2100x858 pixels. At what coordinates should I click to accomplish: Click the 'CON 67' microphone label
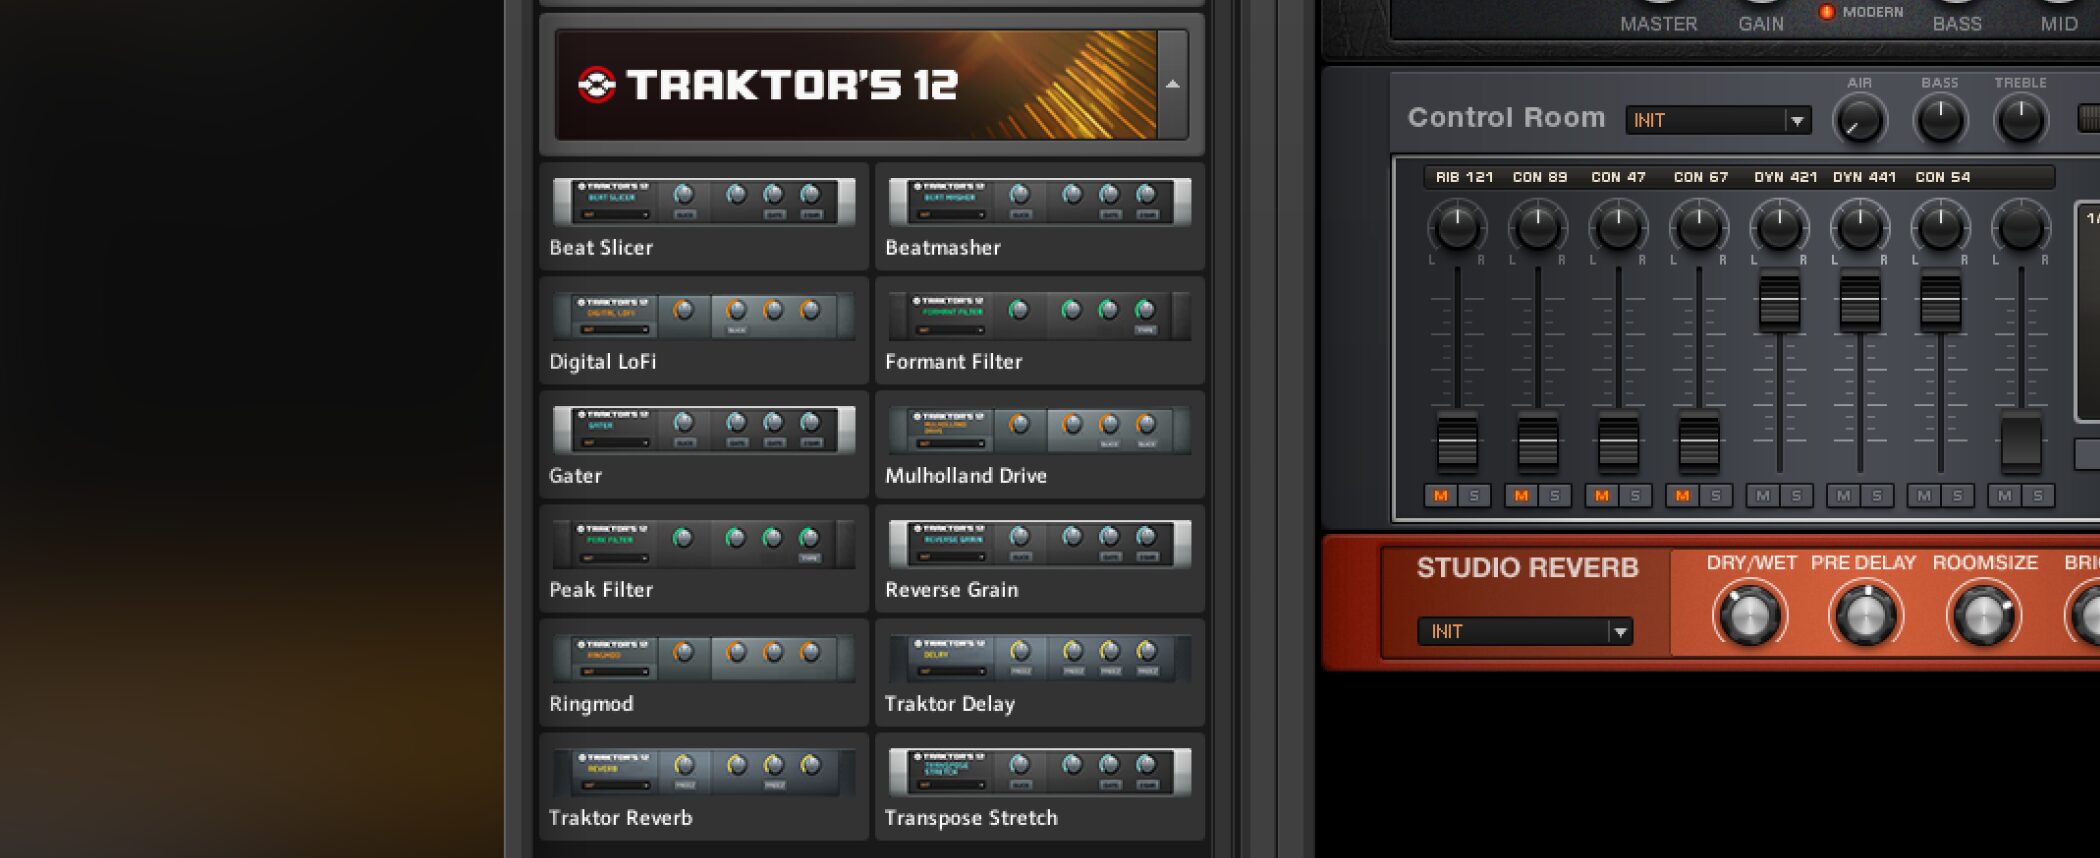[1701, 177]
